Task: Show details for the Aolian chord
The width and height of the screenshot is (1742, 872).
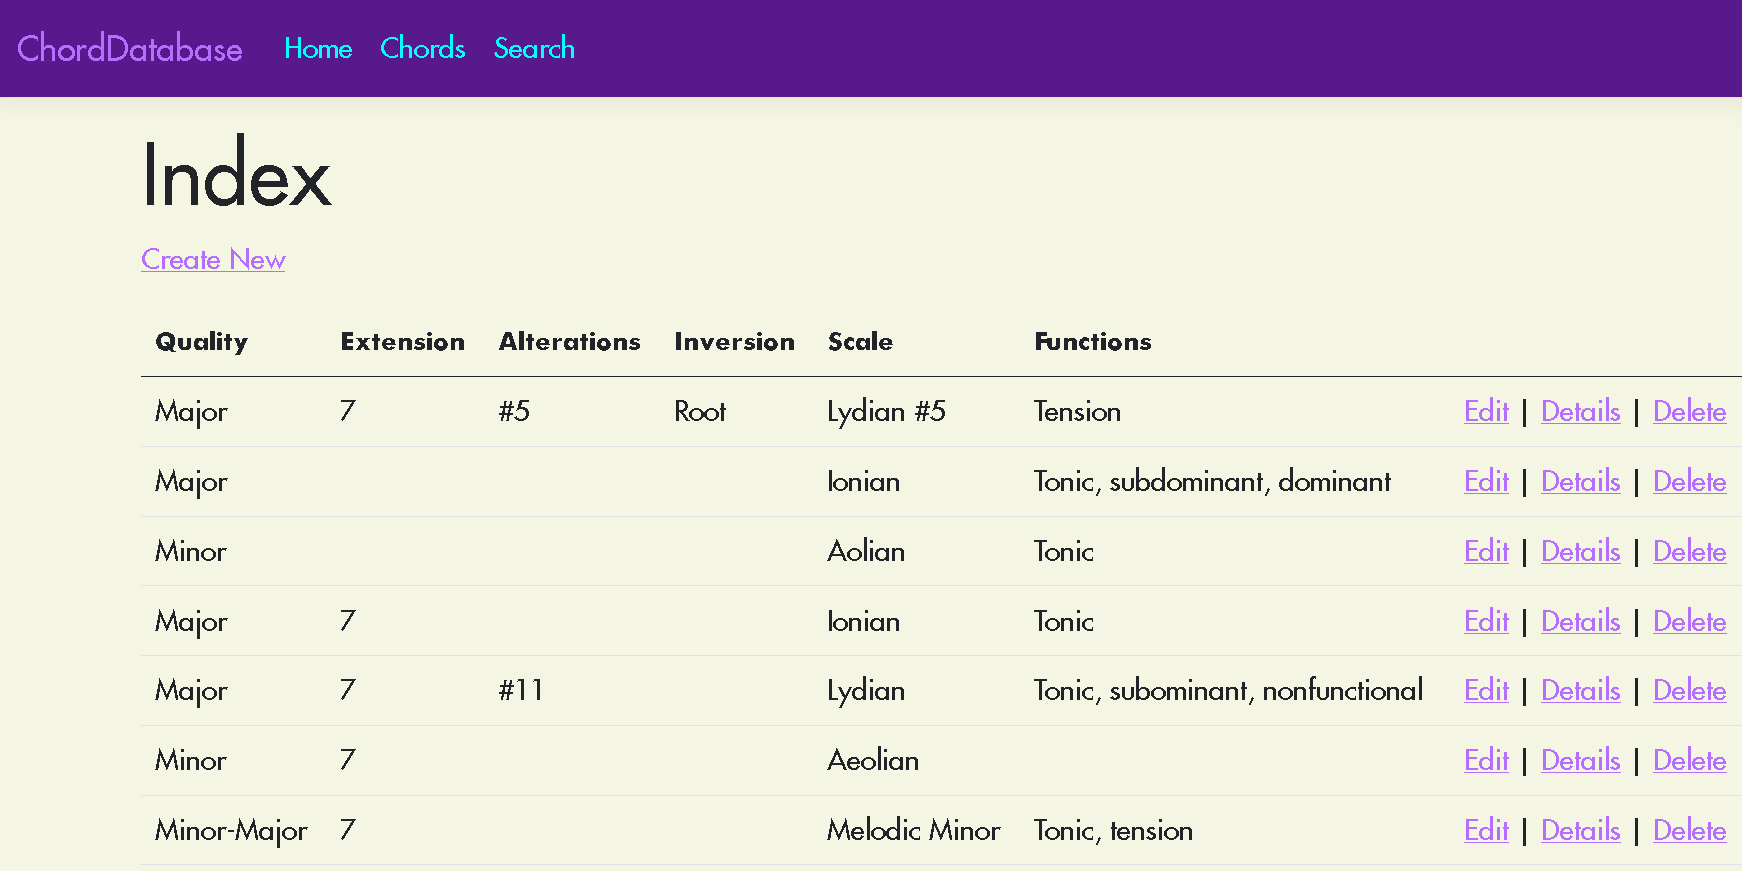Action: click(1580, 551)
